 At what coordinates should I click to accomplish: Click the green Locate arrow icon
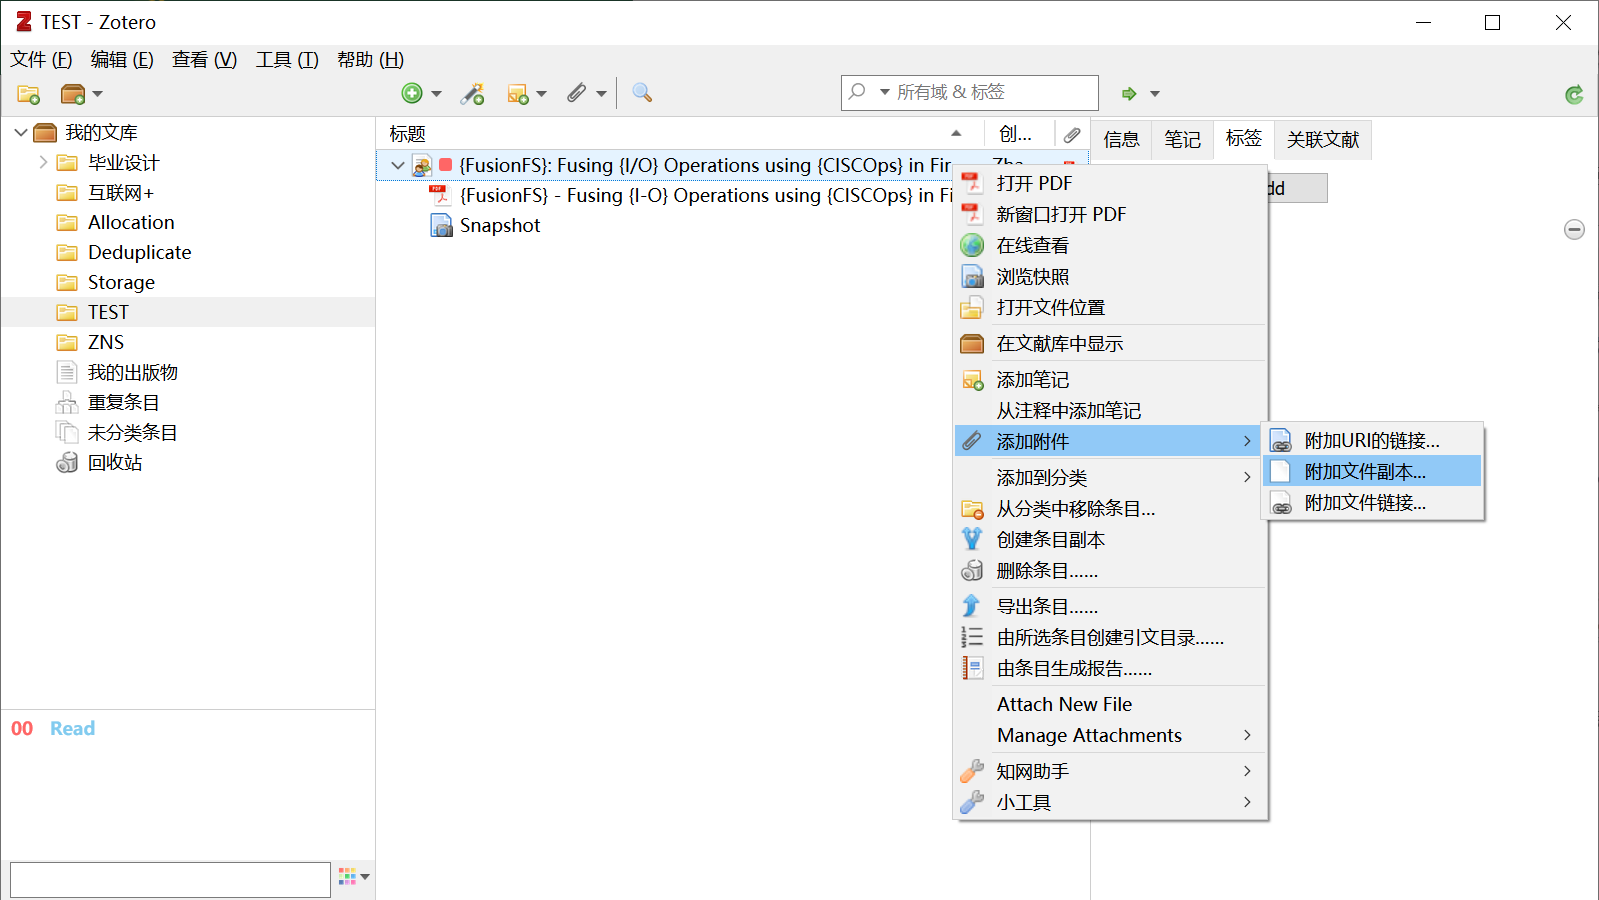tap(1129, 93)
